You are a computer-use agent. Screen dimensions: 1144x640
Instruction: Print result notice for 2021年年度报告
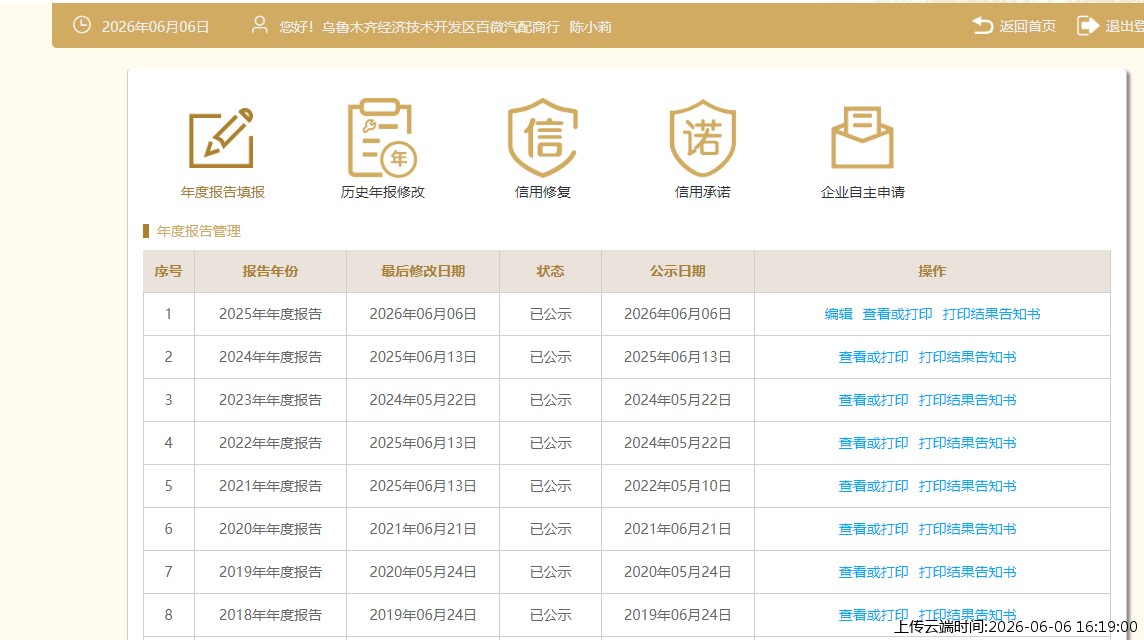[x=967, y=486]
